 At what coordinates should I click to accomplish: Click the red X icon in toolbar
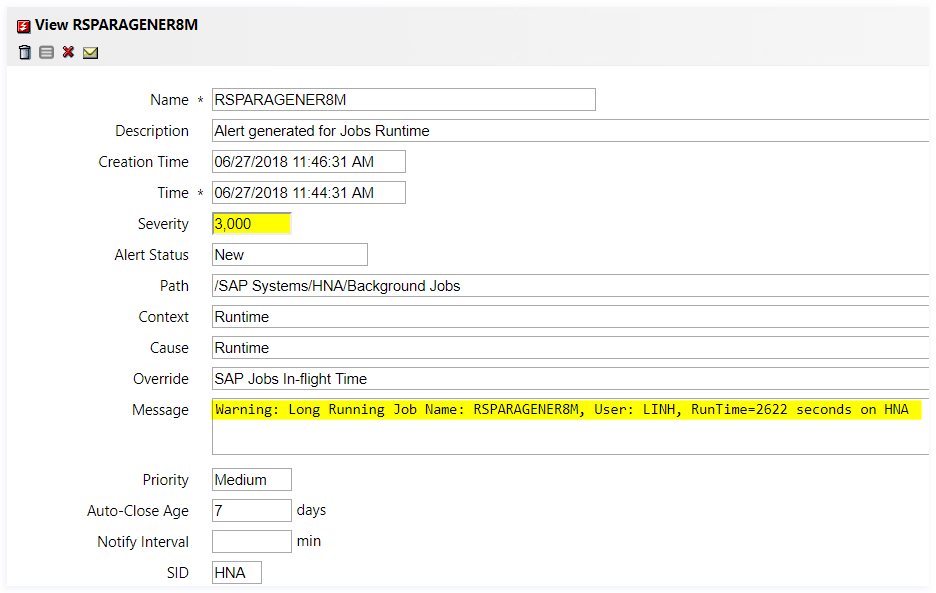(x=68, y=52)
